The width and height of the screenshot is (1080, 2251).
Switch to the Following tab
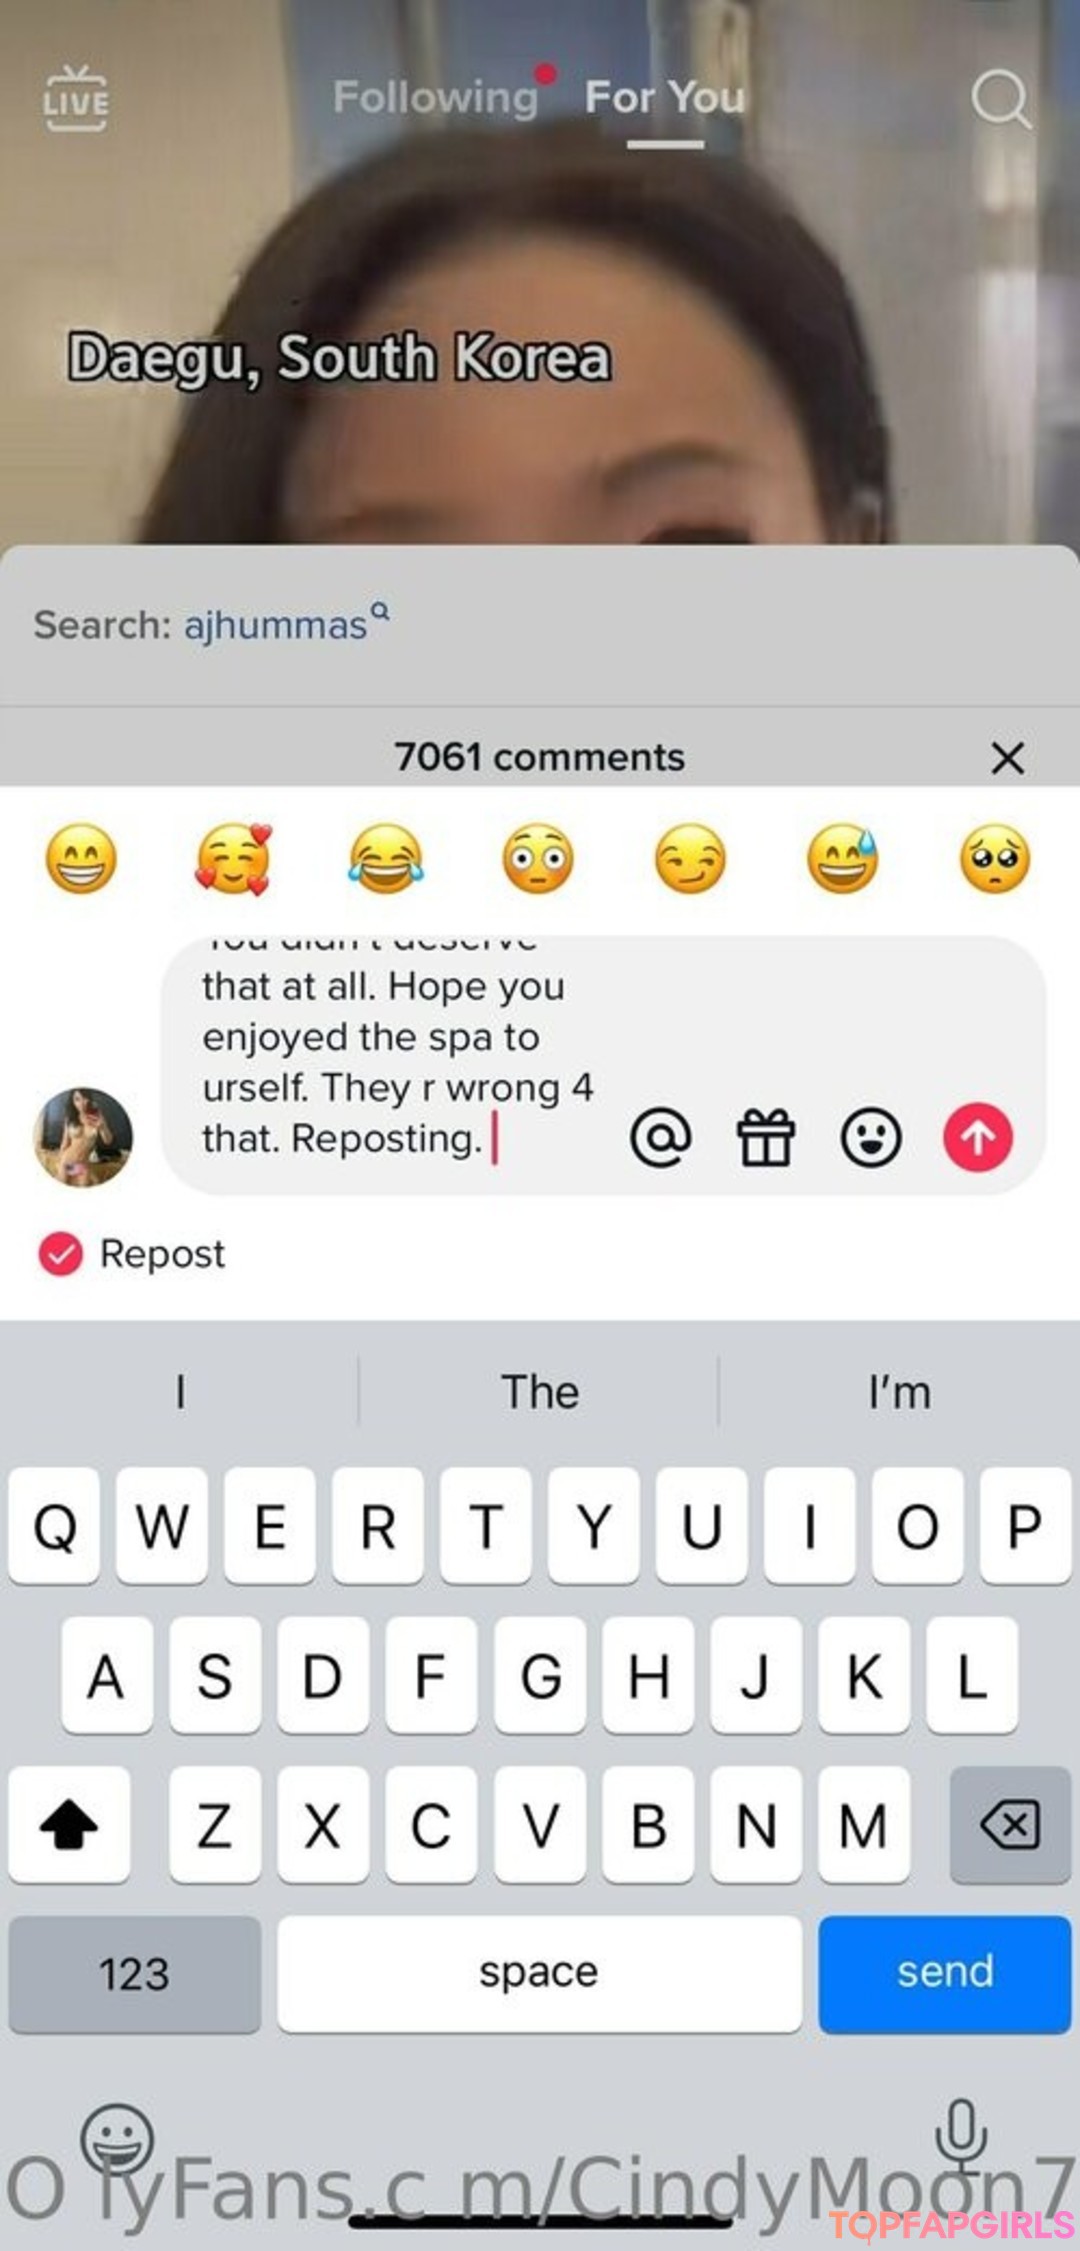[x=436, y=98]
